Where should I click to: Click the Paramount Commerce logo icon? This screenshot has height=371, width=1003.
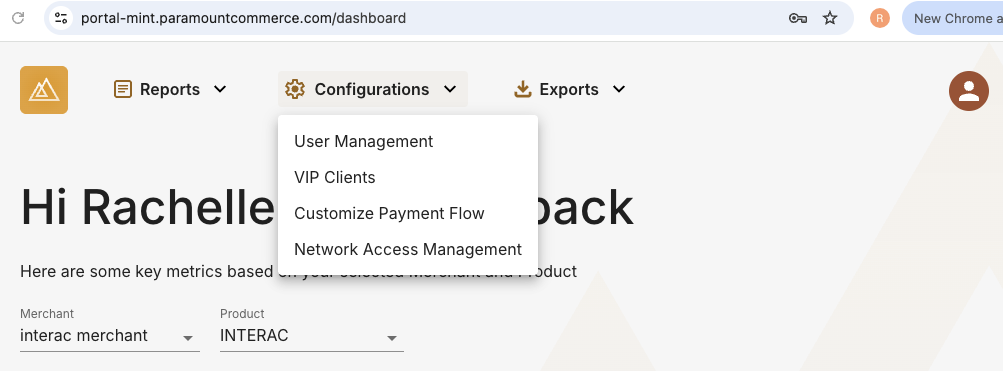[x=44, y=90]
